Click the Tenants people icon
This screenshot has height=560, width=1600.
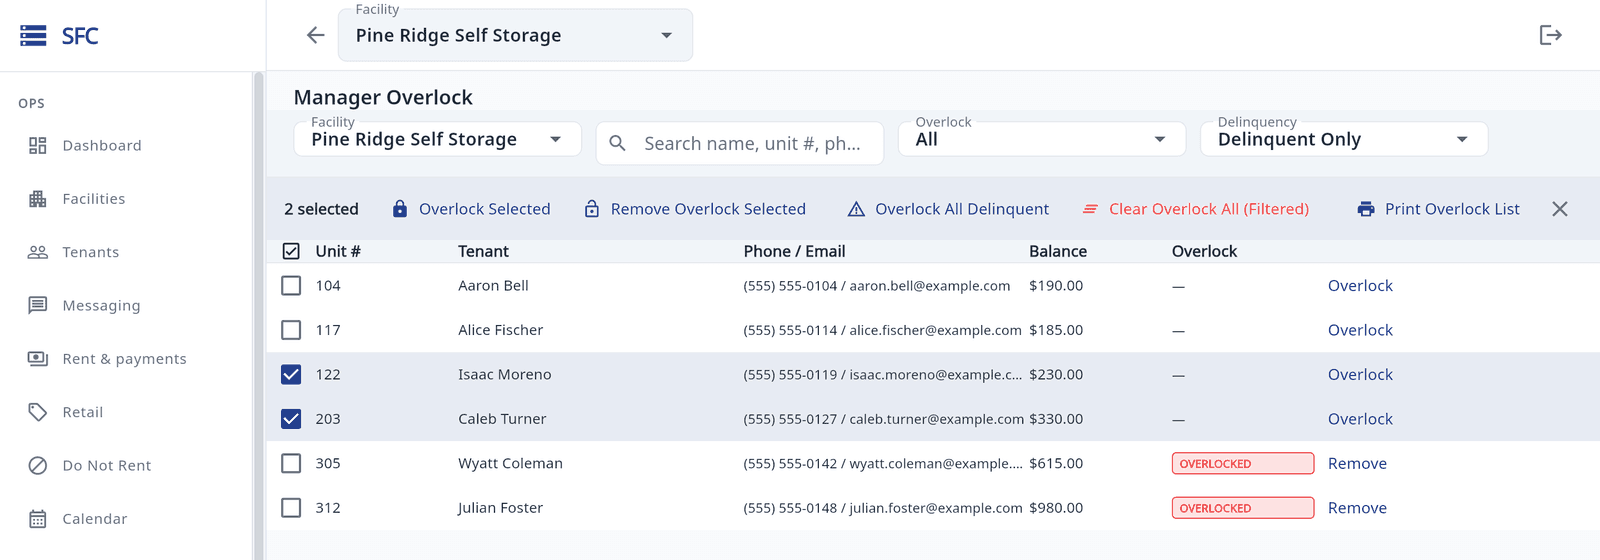38,252
